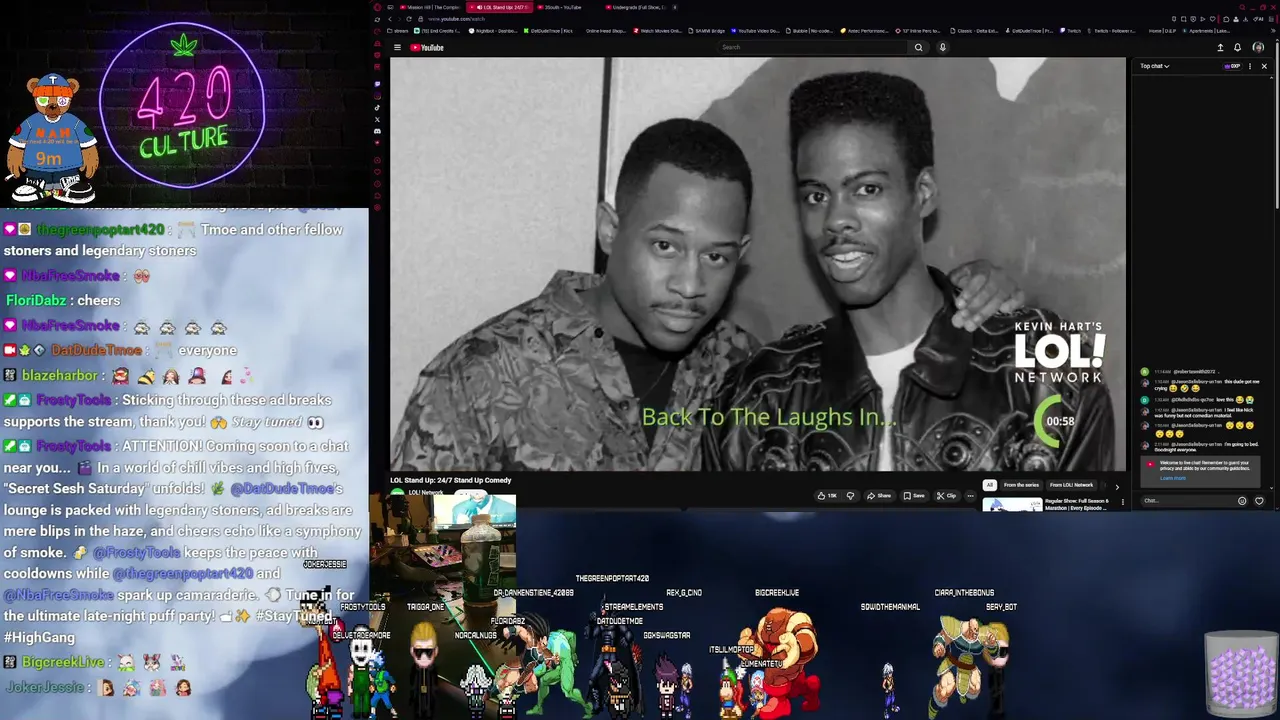Click the FloriDabz cheers chat message
Screen dimensions: 1280x720
click(x=63, y=300)
